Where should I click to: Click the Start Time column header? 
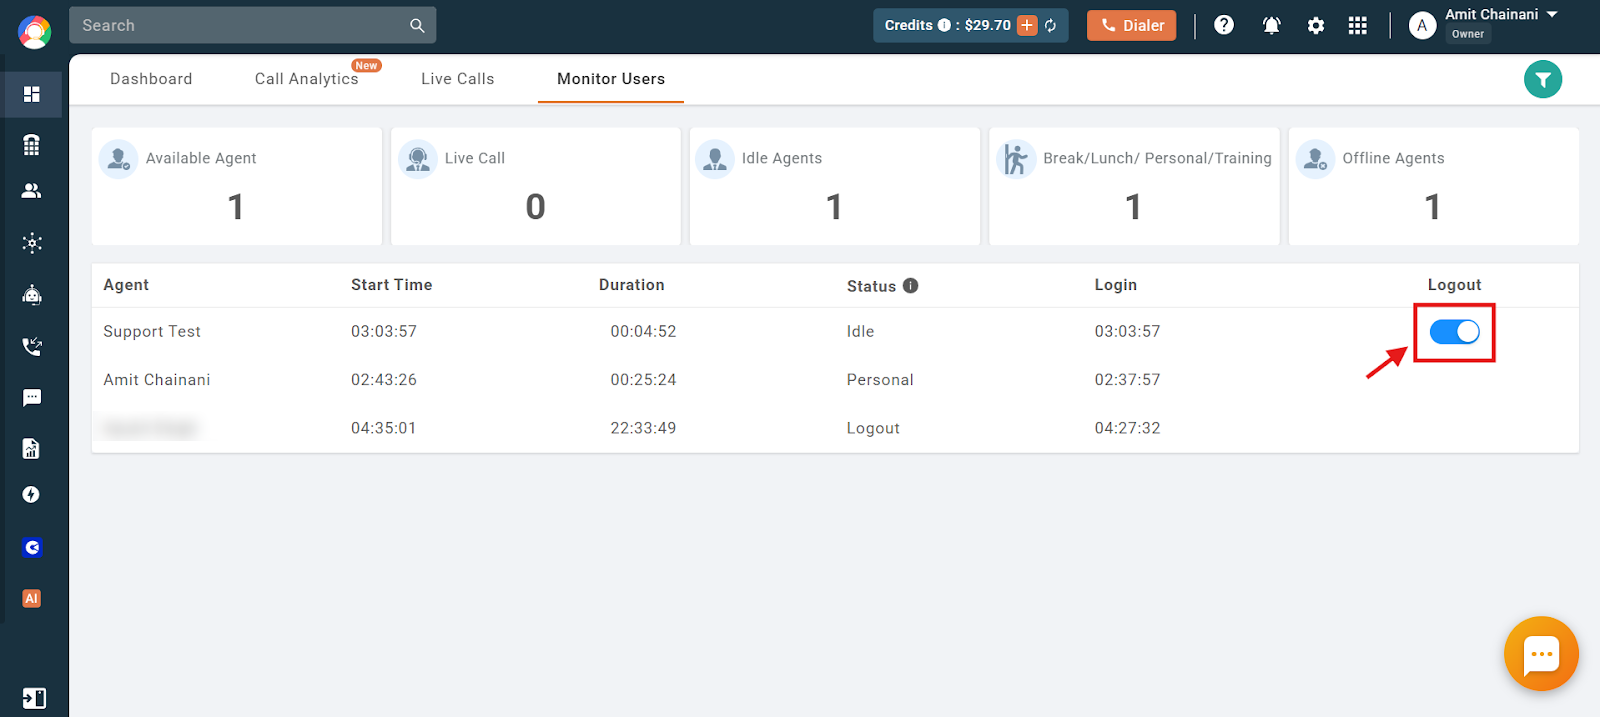click(x=391, y=285)
